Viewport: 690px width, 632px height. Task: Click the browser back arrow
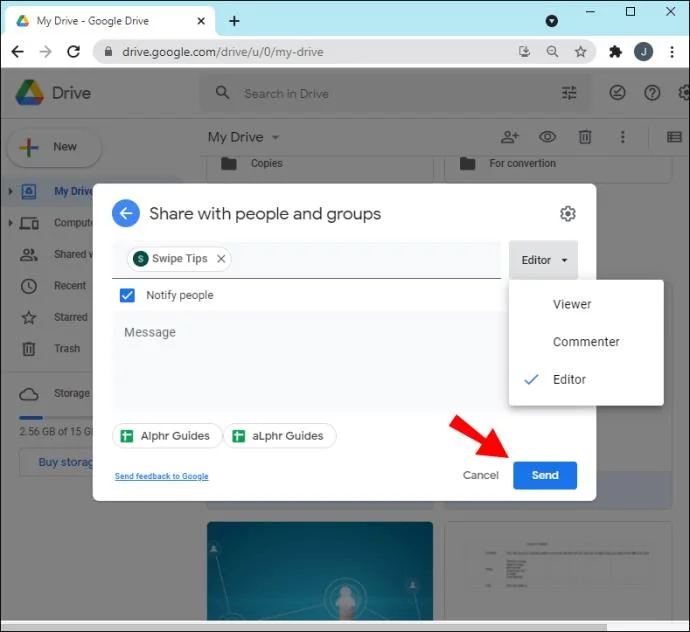pyautogui.click(x=18, y=52)
